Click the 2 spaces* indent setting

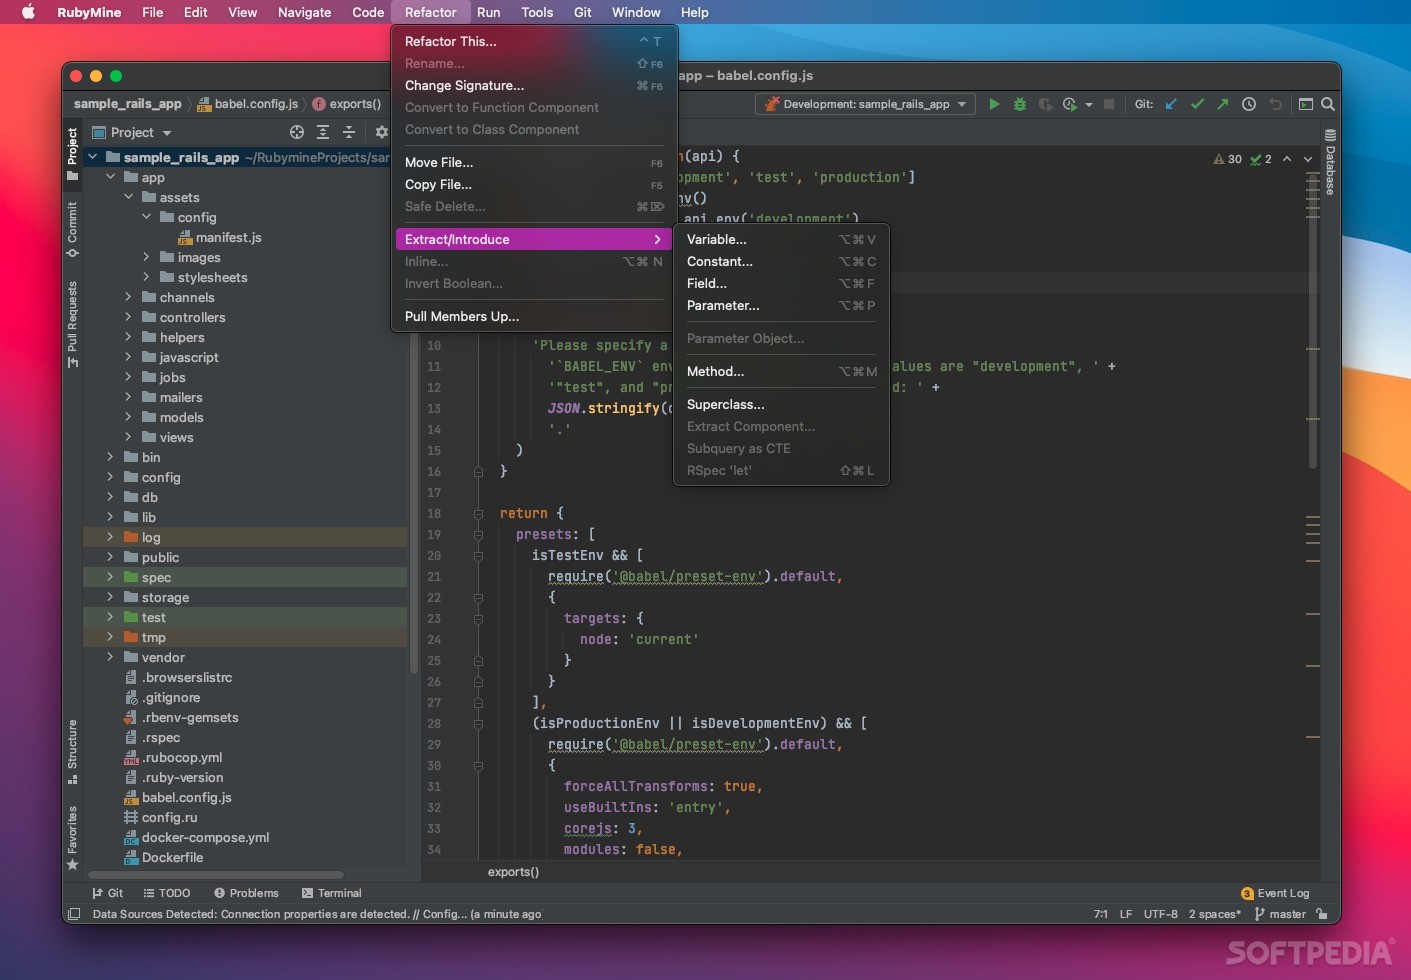(x=1215, y=914)
